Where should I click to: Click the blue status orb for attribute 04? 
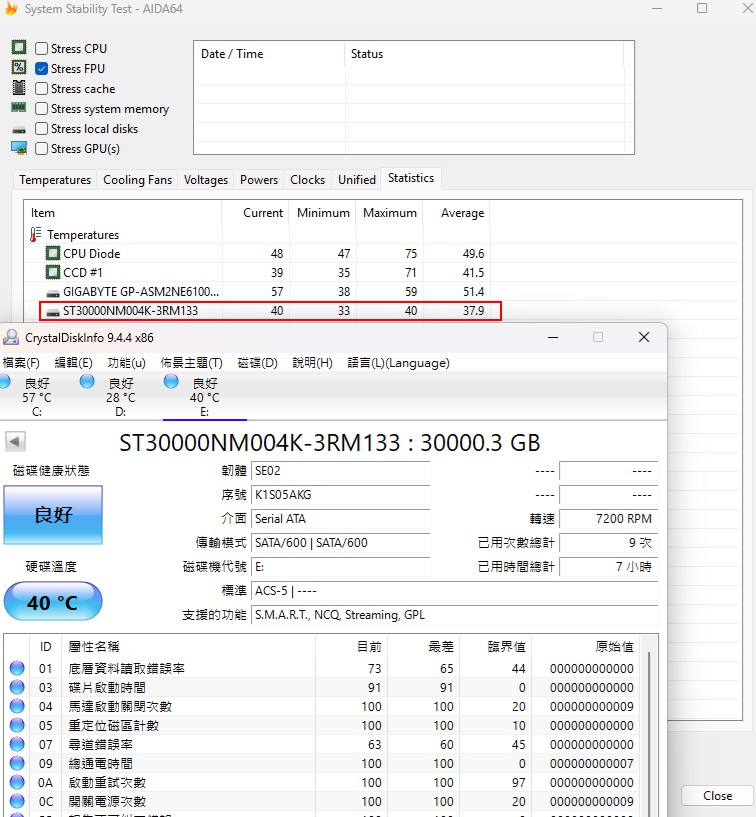click(17, 706)
